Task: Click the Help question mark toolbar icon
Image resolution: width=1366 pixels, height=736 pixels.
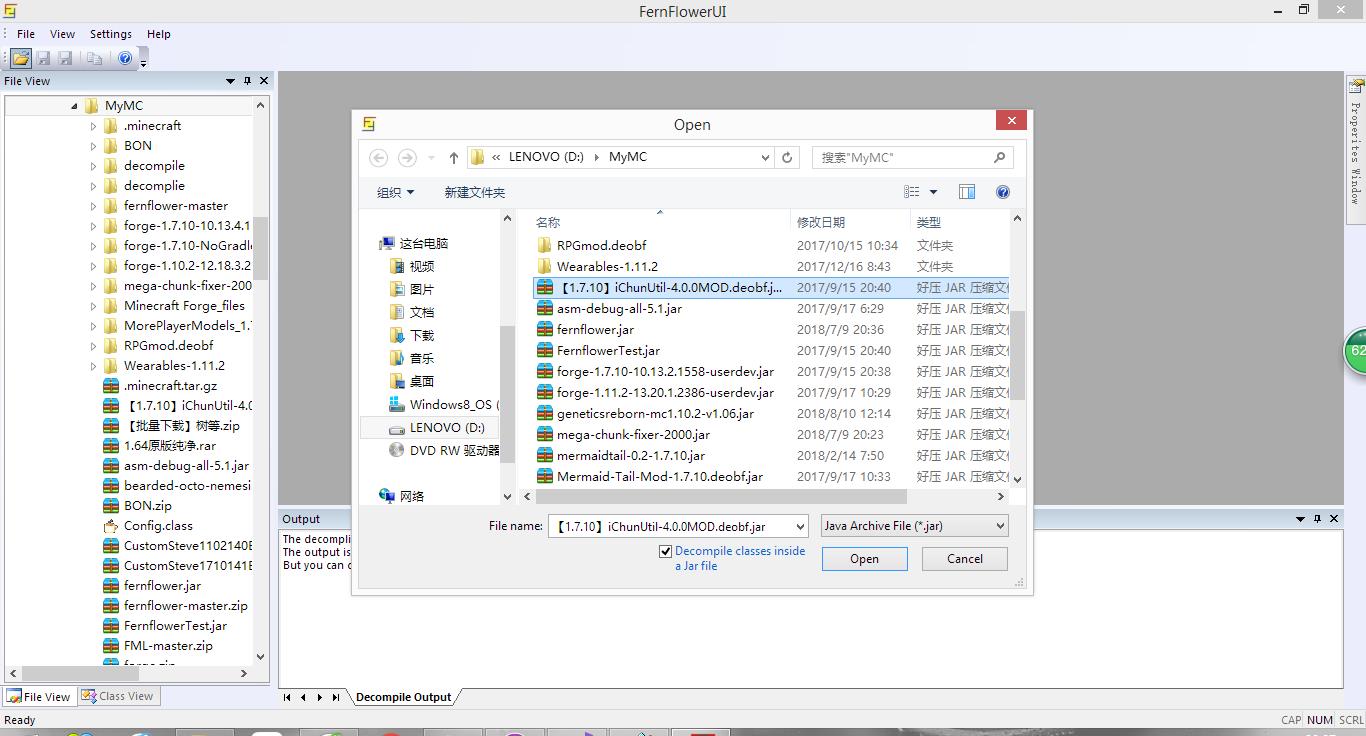Action: [125, 59]
